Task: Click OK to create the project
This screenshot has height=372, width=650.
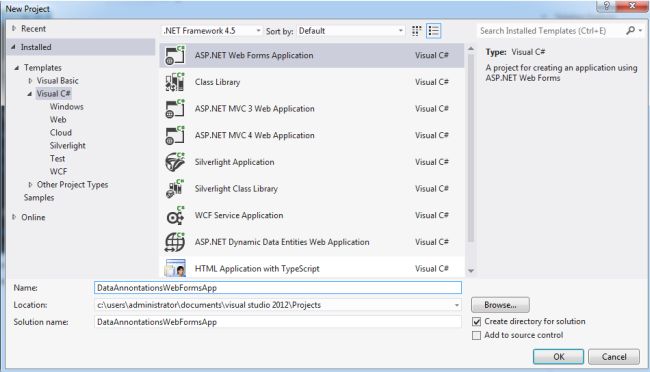Action: click(x=558, y=357)
